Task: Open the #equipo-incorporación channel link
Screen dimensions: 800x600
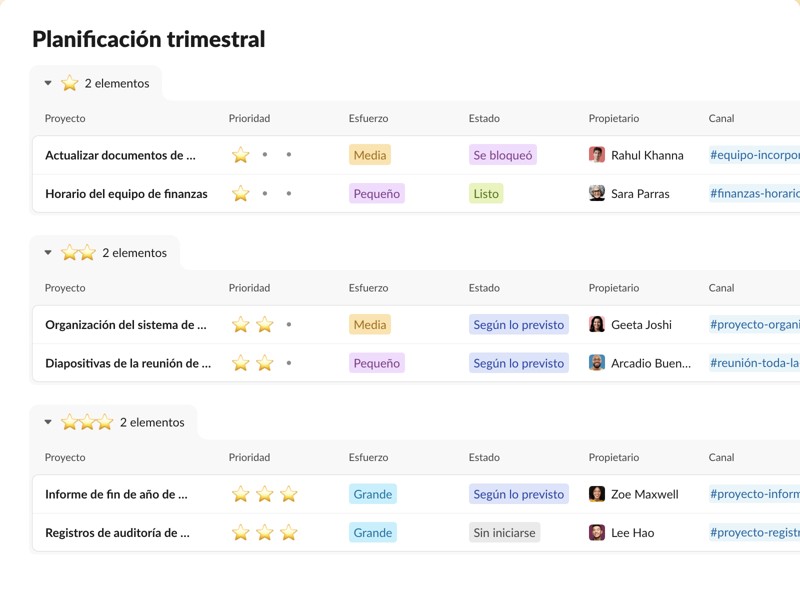Action: click(755, 155)
